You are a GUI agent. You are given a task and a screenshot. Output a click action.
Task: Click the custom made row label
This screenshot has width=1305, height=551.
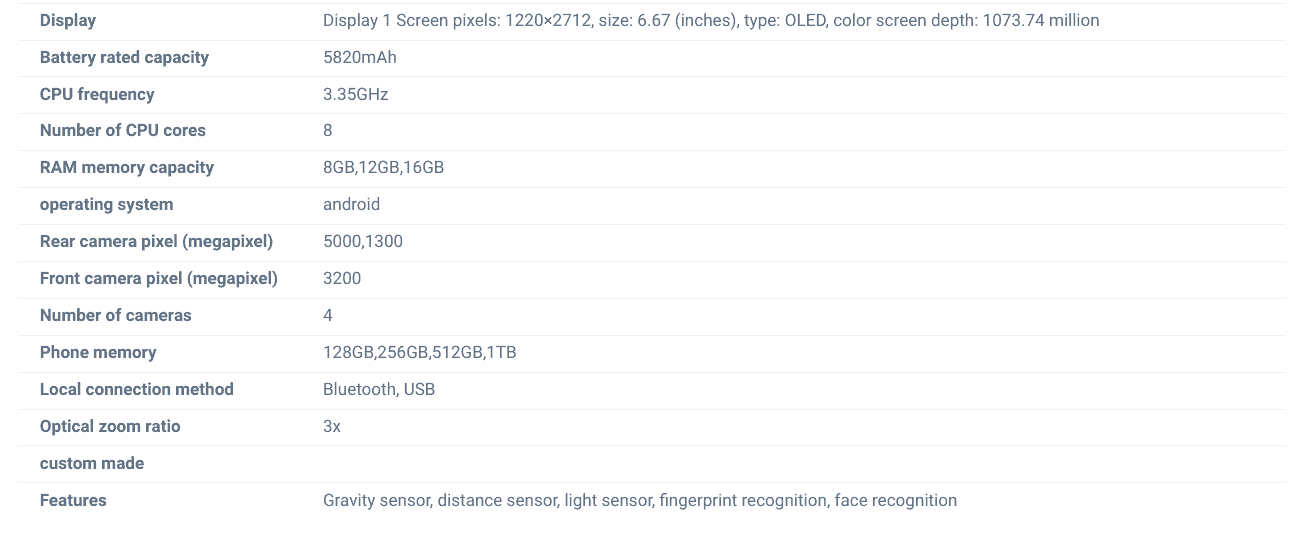pyautogui.click(x=92, y=463)
